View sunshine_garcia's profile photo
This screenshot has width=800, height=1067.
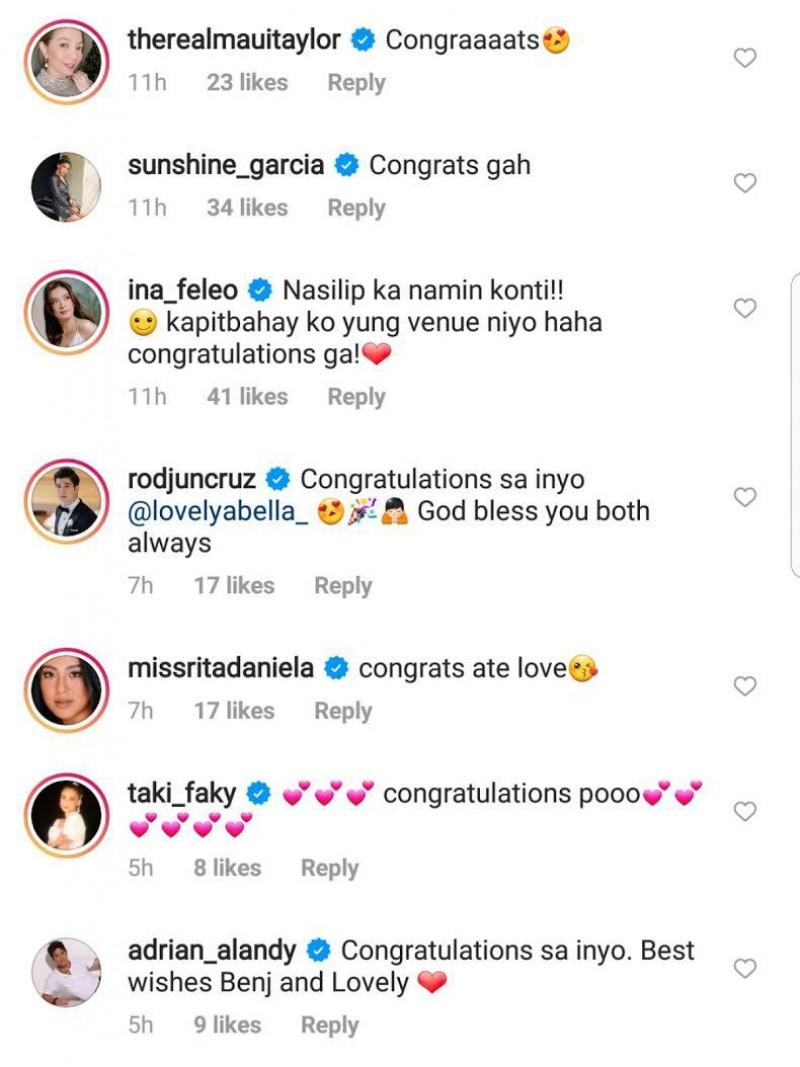[x=66, y=186]
